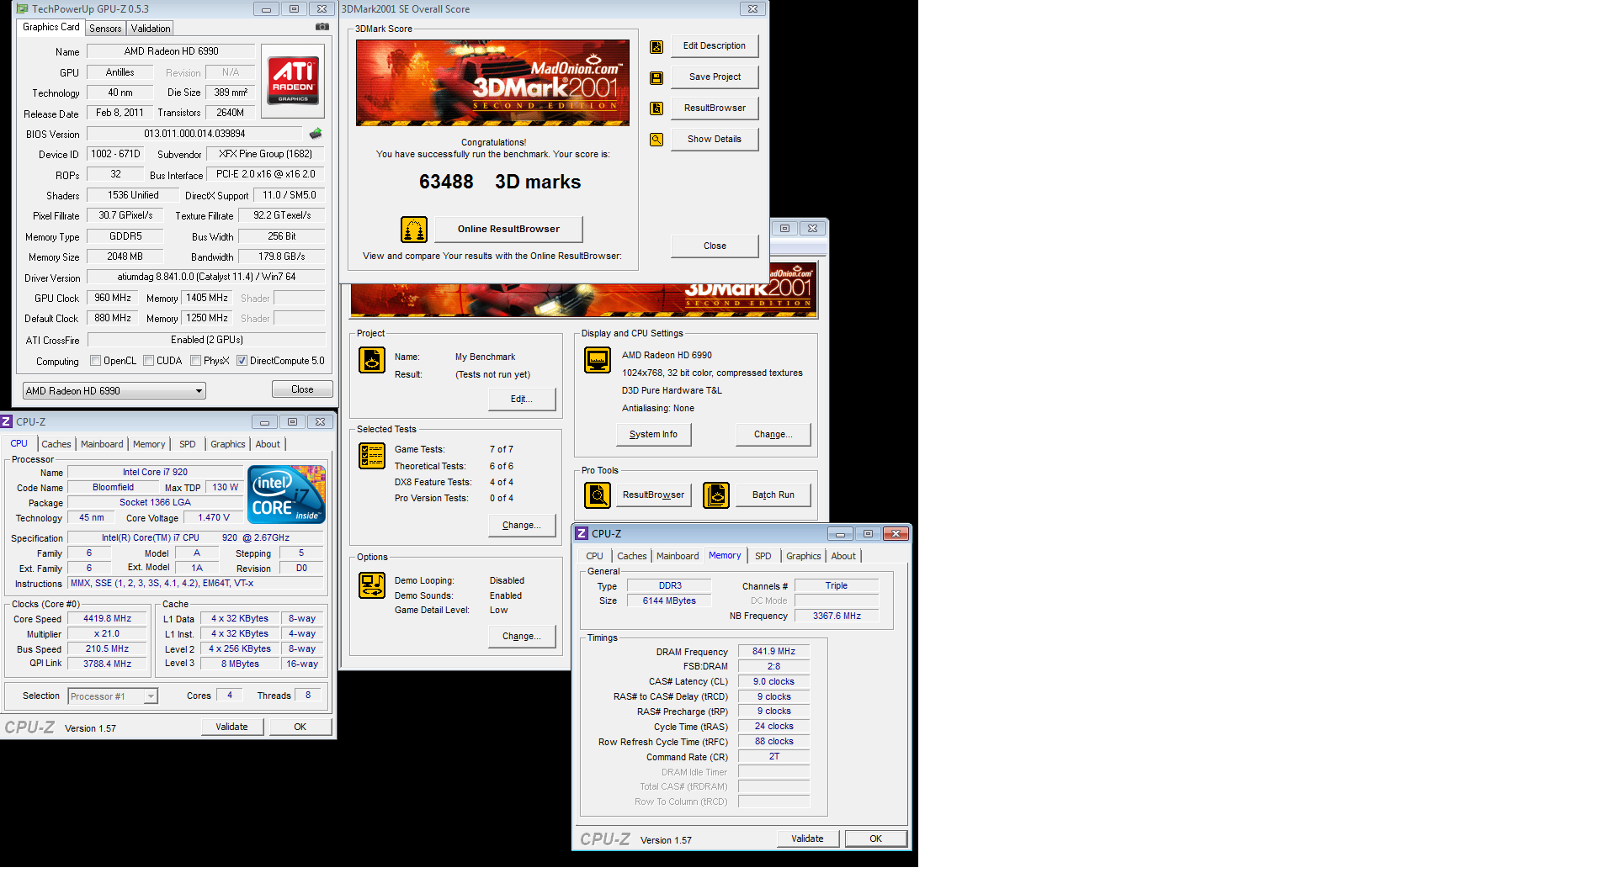
Task: Click the CAS# Latency value 9.0 clocks
Action: (x=773, y=681)
